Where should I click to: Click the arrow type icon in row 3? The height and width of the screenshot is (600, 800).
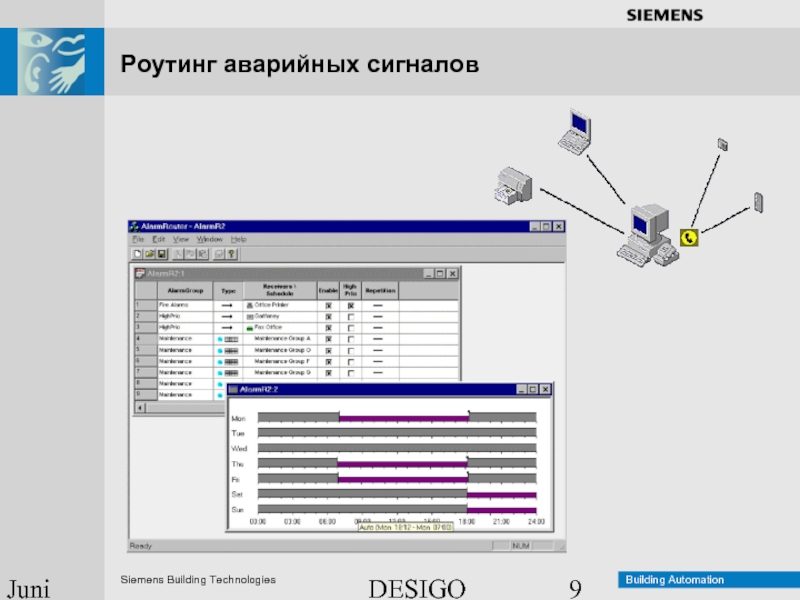(x=227, y=328)
